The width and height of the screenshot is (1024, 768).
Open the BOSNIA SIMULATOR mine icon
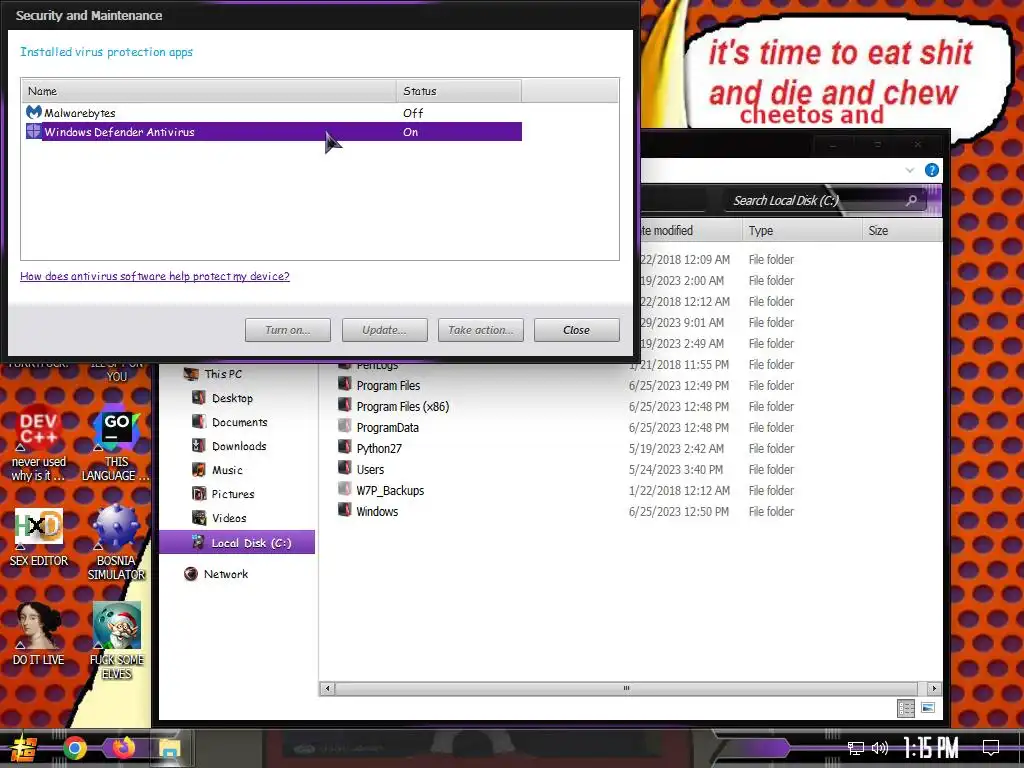click(x=116, y=526)
